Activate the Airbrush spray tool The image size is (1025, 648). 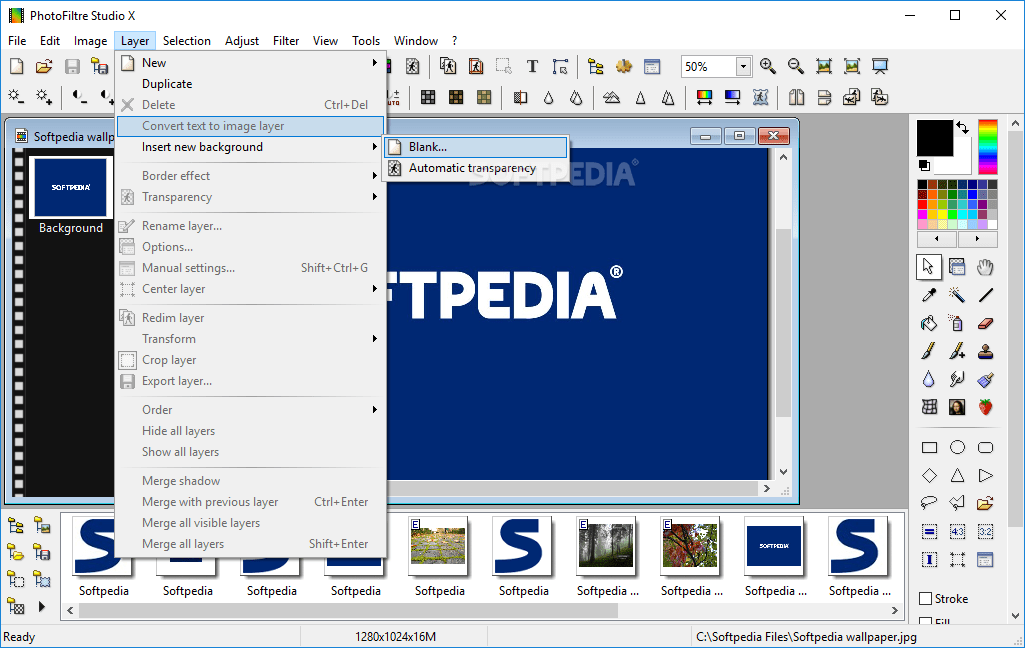pyautogui.click(x=957, y=323)
